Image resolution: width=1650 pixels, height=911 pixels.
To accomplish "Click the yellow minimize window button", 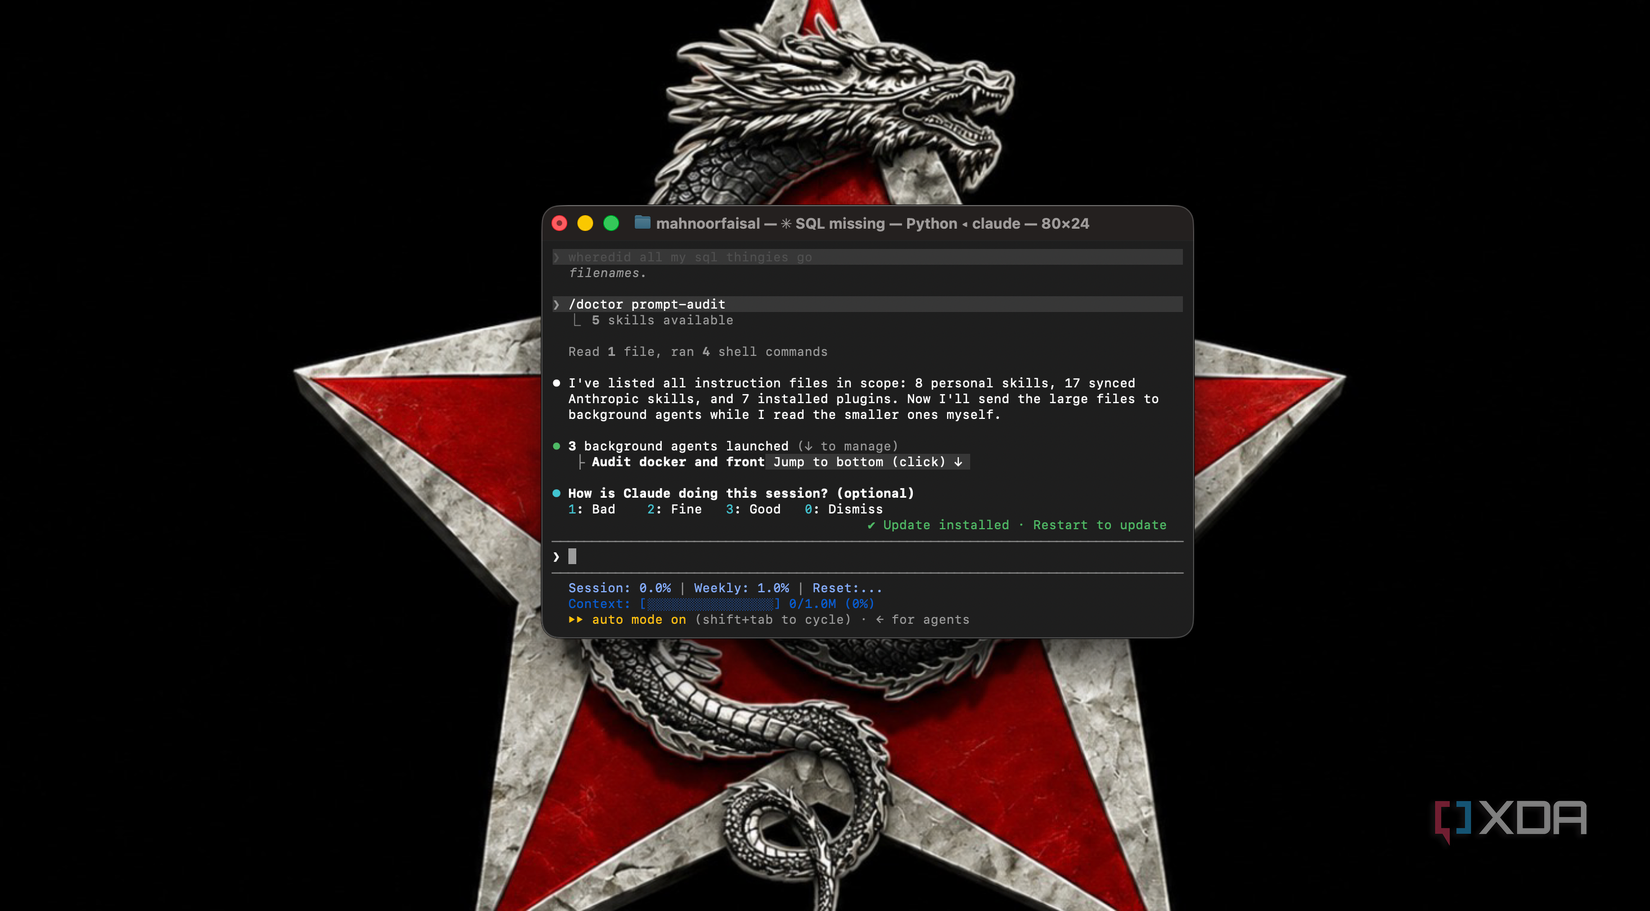I will tap(585, 223).
